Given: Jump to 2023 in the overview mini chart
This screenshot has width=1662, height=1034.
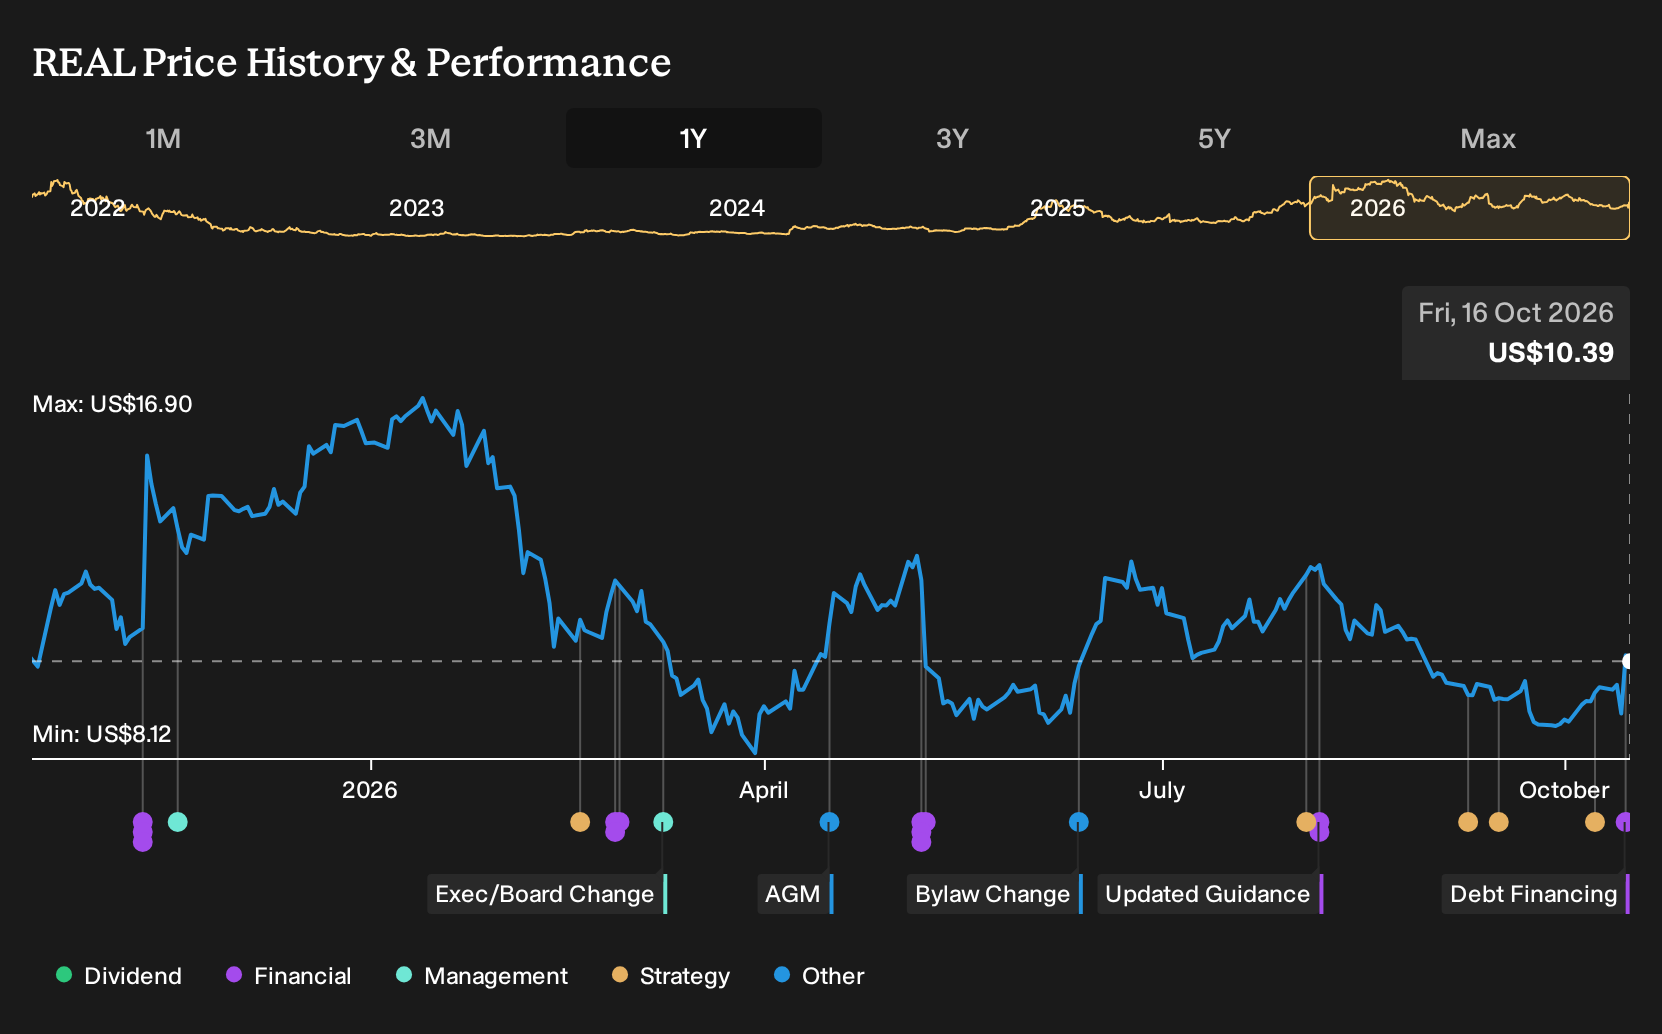Looking at the screenshot, I should 416,208.
